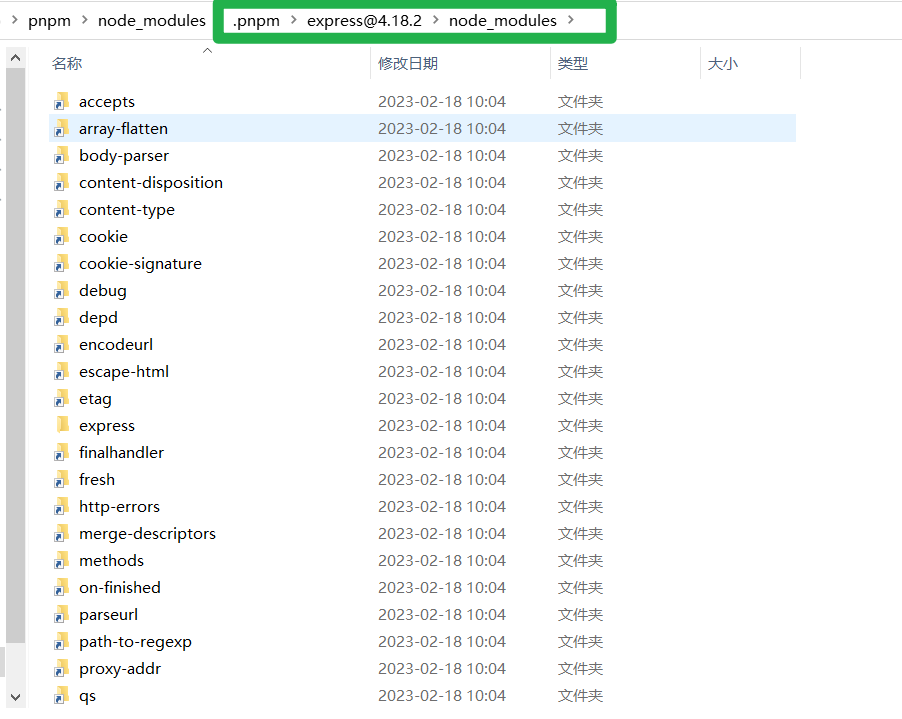Image resolution: width=902 pixels, height=719 pixels.
Task: Click the encodeurl folder icon
Action: click(62, 345)
